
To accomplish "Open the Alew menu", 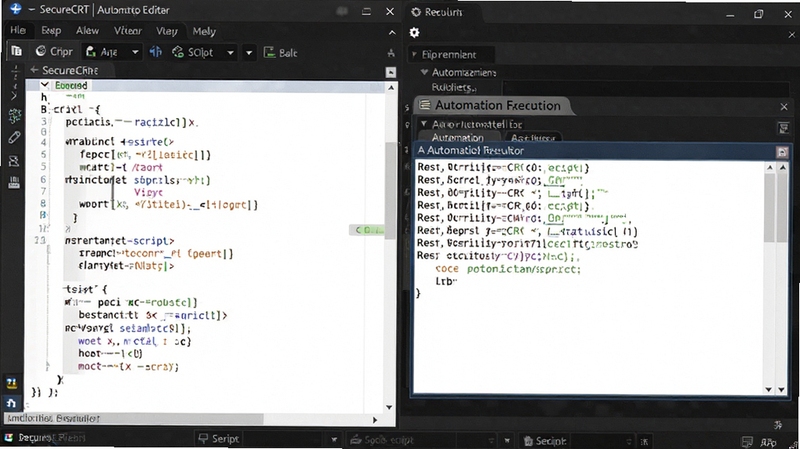I will click(x=87, y=31).
